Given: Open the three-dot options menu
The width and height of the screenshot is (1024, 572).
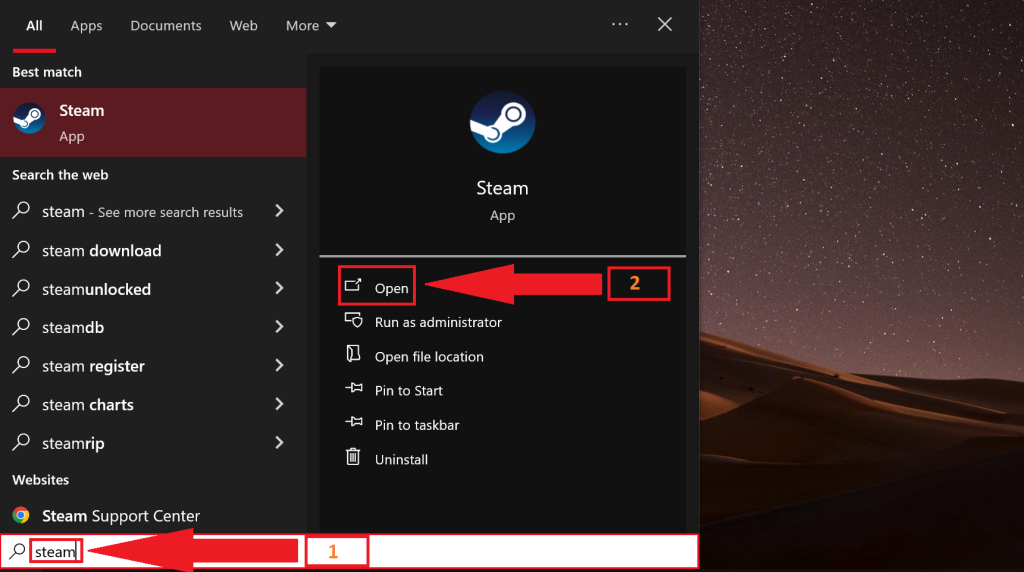Looking at the screenshot, I should pos(620,24).
